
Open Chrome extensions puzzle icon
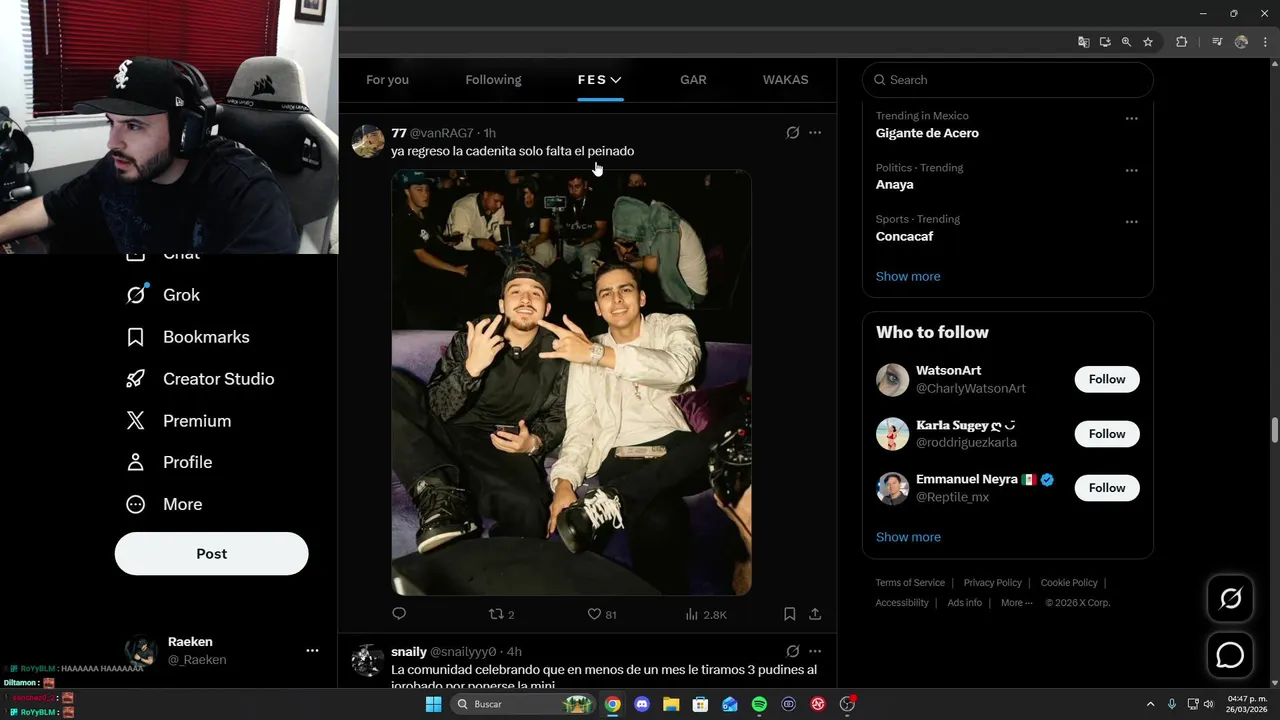1182,42
